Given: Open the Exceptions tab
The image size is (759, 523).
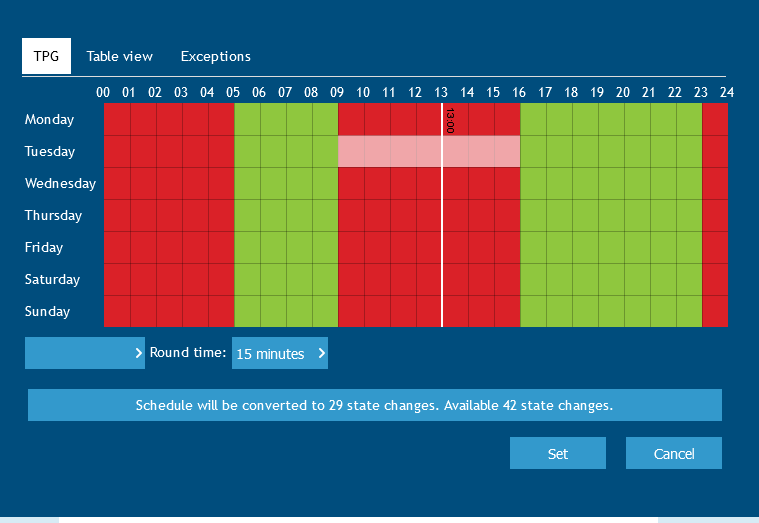Looking at the screenshot, I should coord(215,57).
